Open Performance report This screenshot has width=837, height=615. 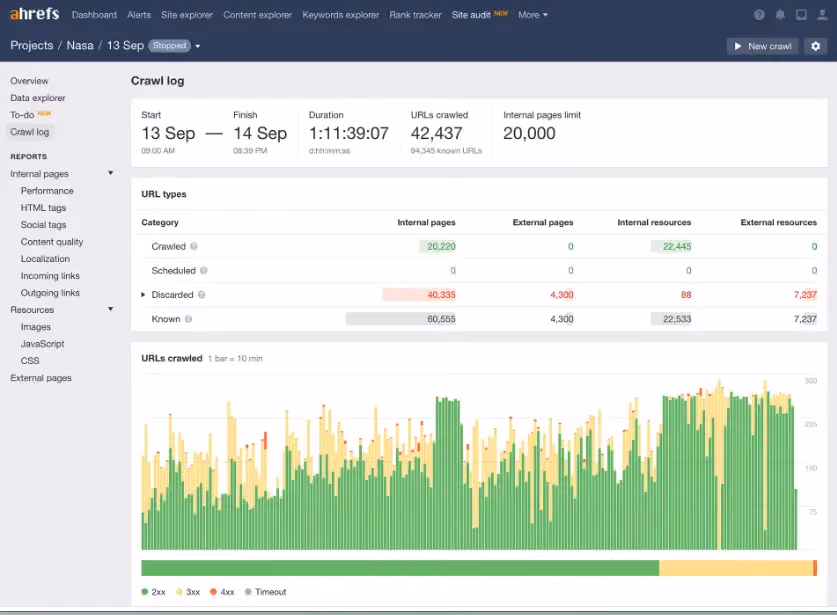[x=47, y=191]
